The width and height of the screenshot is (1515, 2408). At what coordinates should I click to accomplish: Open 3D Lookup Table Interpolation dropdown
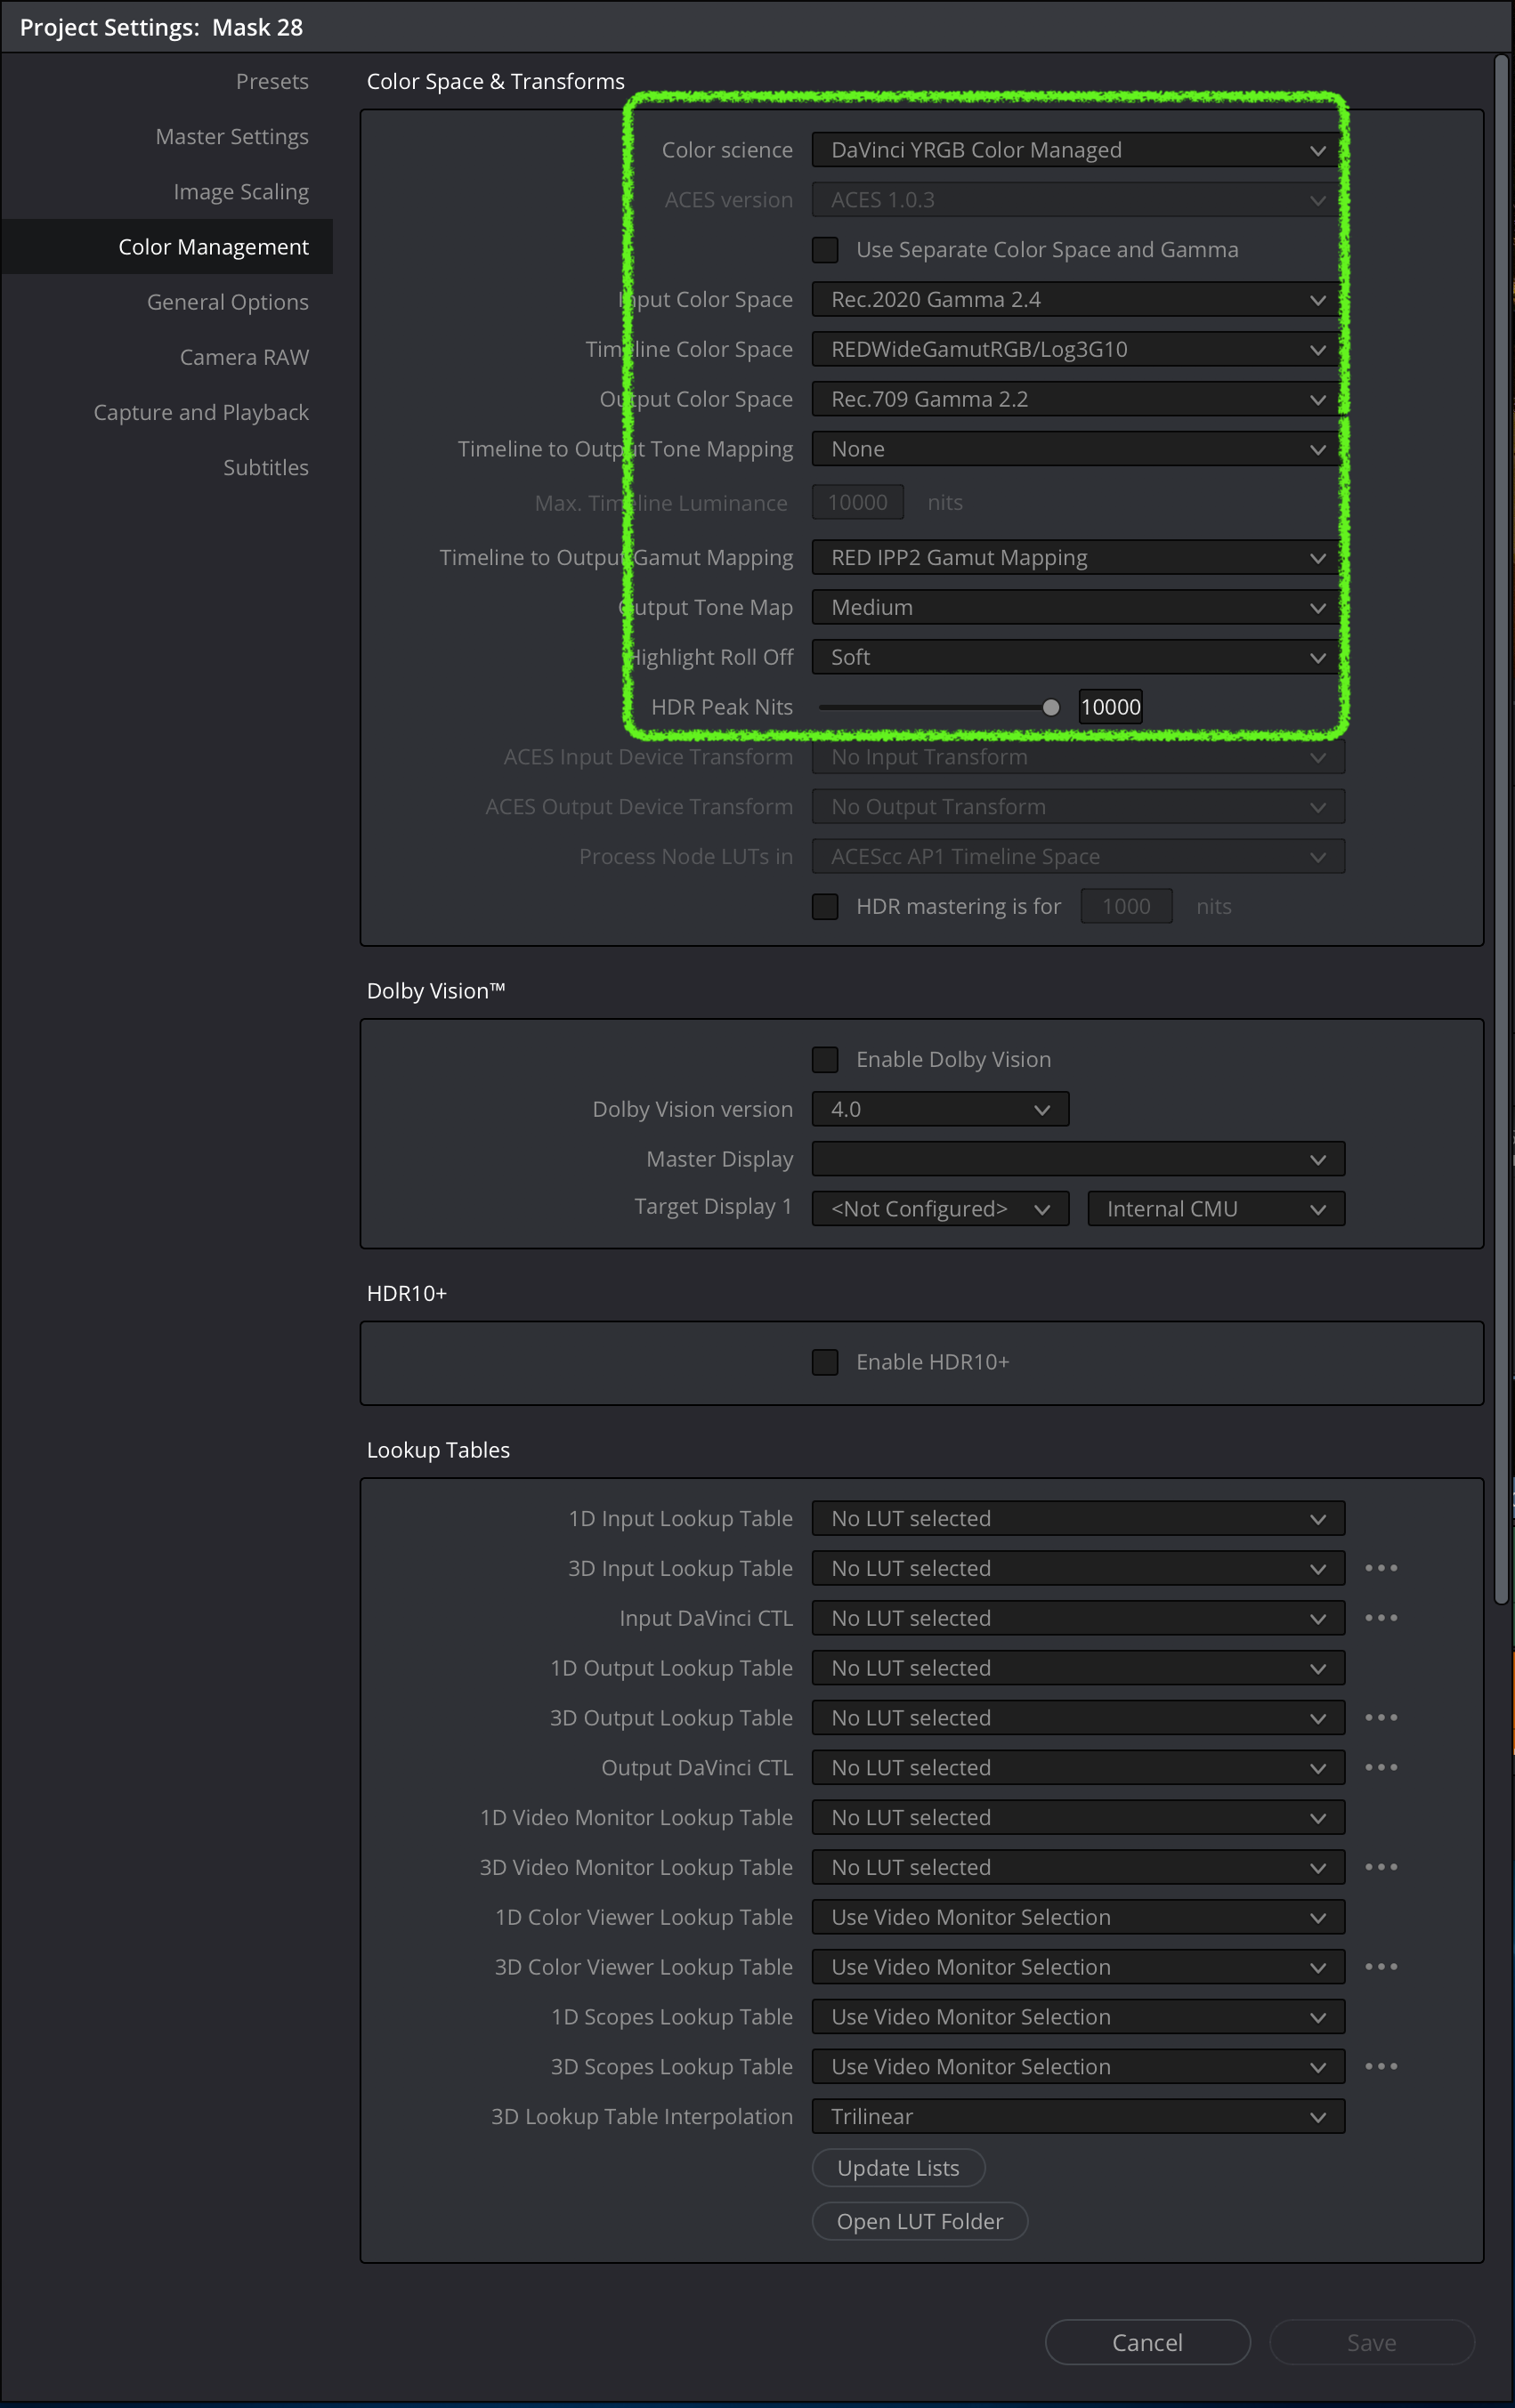point(1078,2116)
